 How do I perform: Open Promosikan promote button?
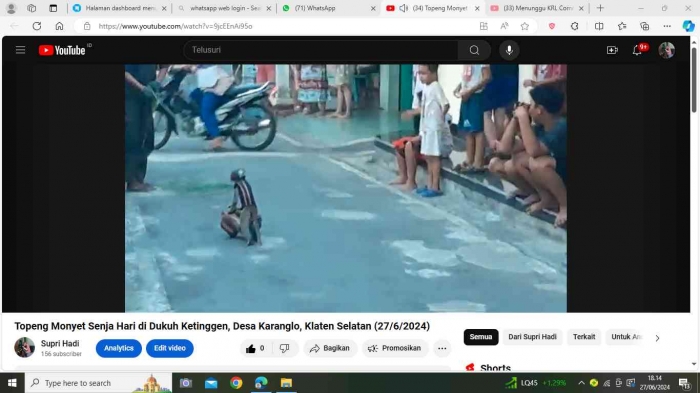[x=395, y=348]
